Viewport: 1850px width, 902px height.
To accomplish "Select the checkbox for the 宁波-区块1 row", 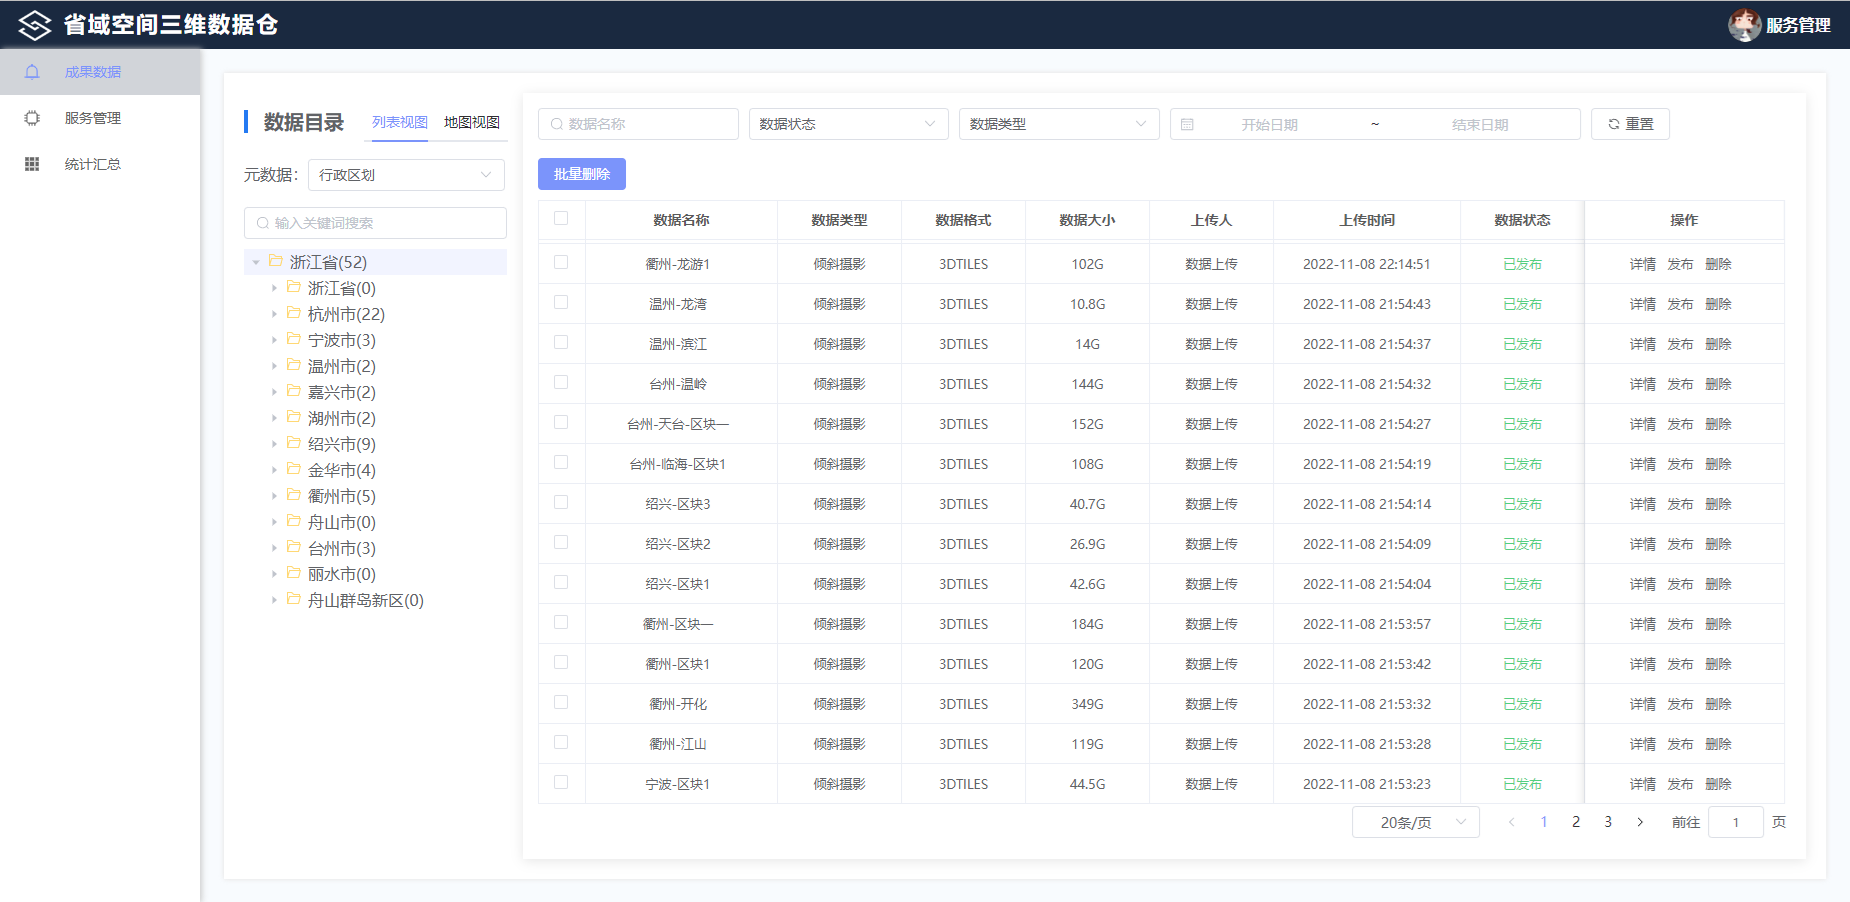I will click(561, 783).
